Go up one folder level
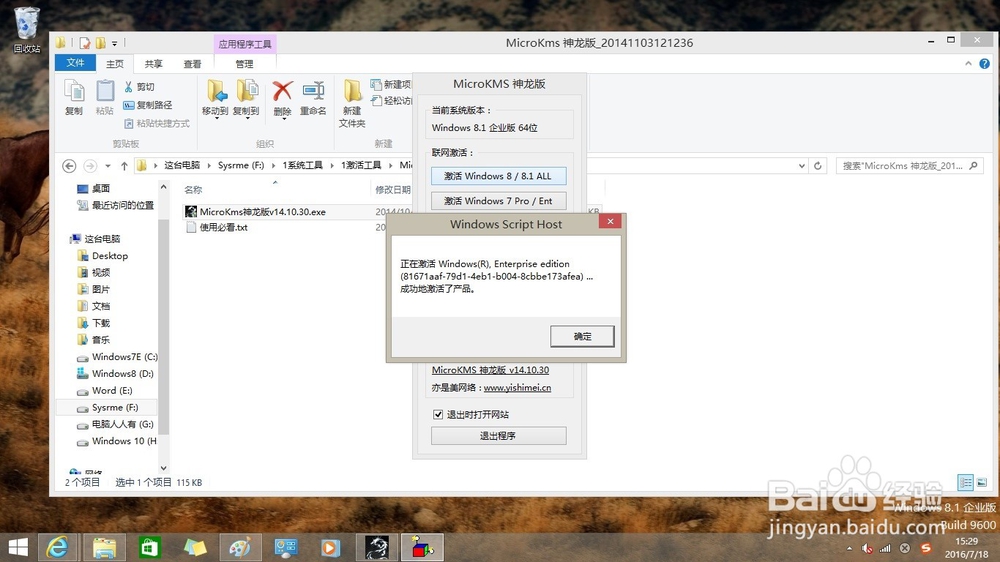Image resolution: width=1000 pixels, height=562 pixels. point(124,166)
